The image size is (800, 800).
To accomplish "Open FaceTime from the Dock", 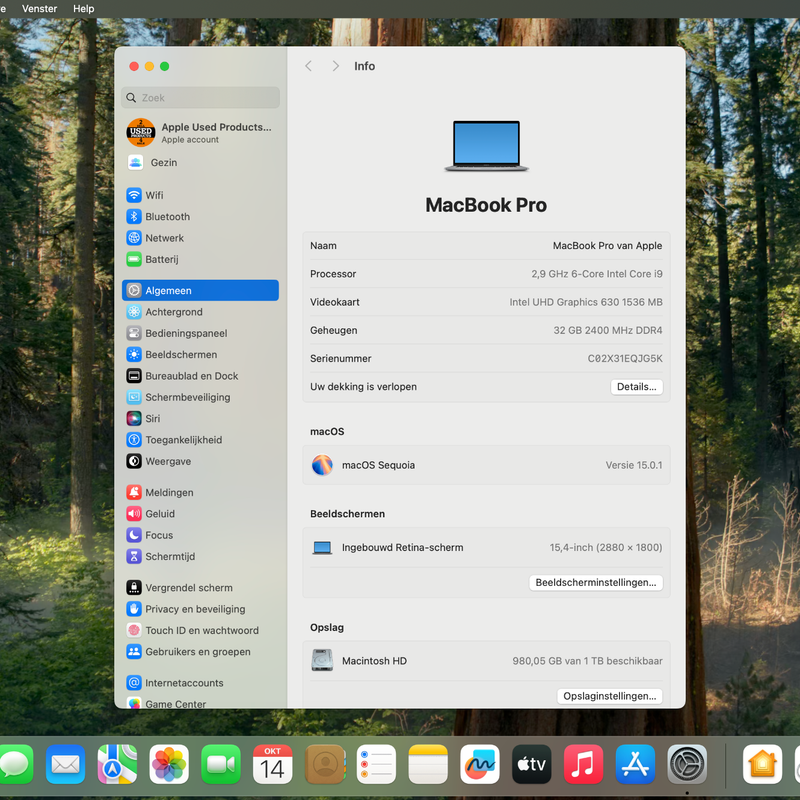I will click(x=221, y=764).
